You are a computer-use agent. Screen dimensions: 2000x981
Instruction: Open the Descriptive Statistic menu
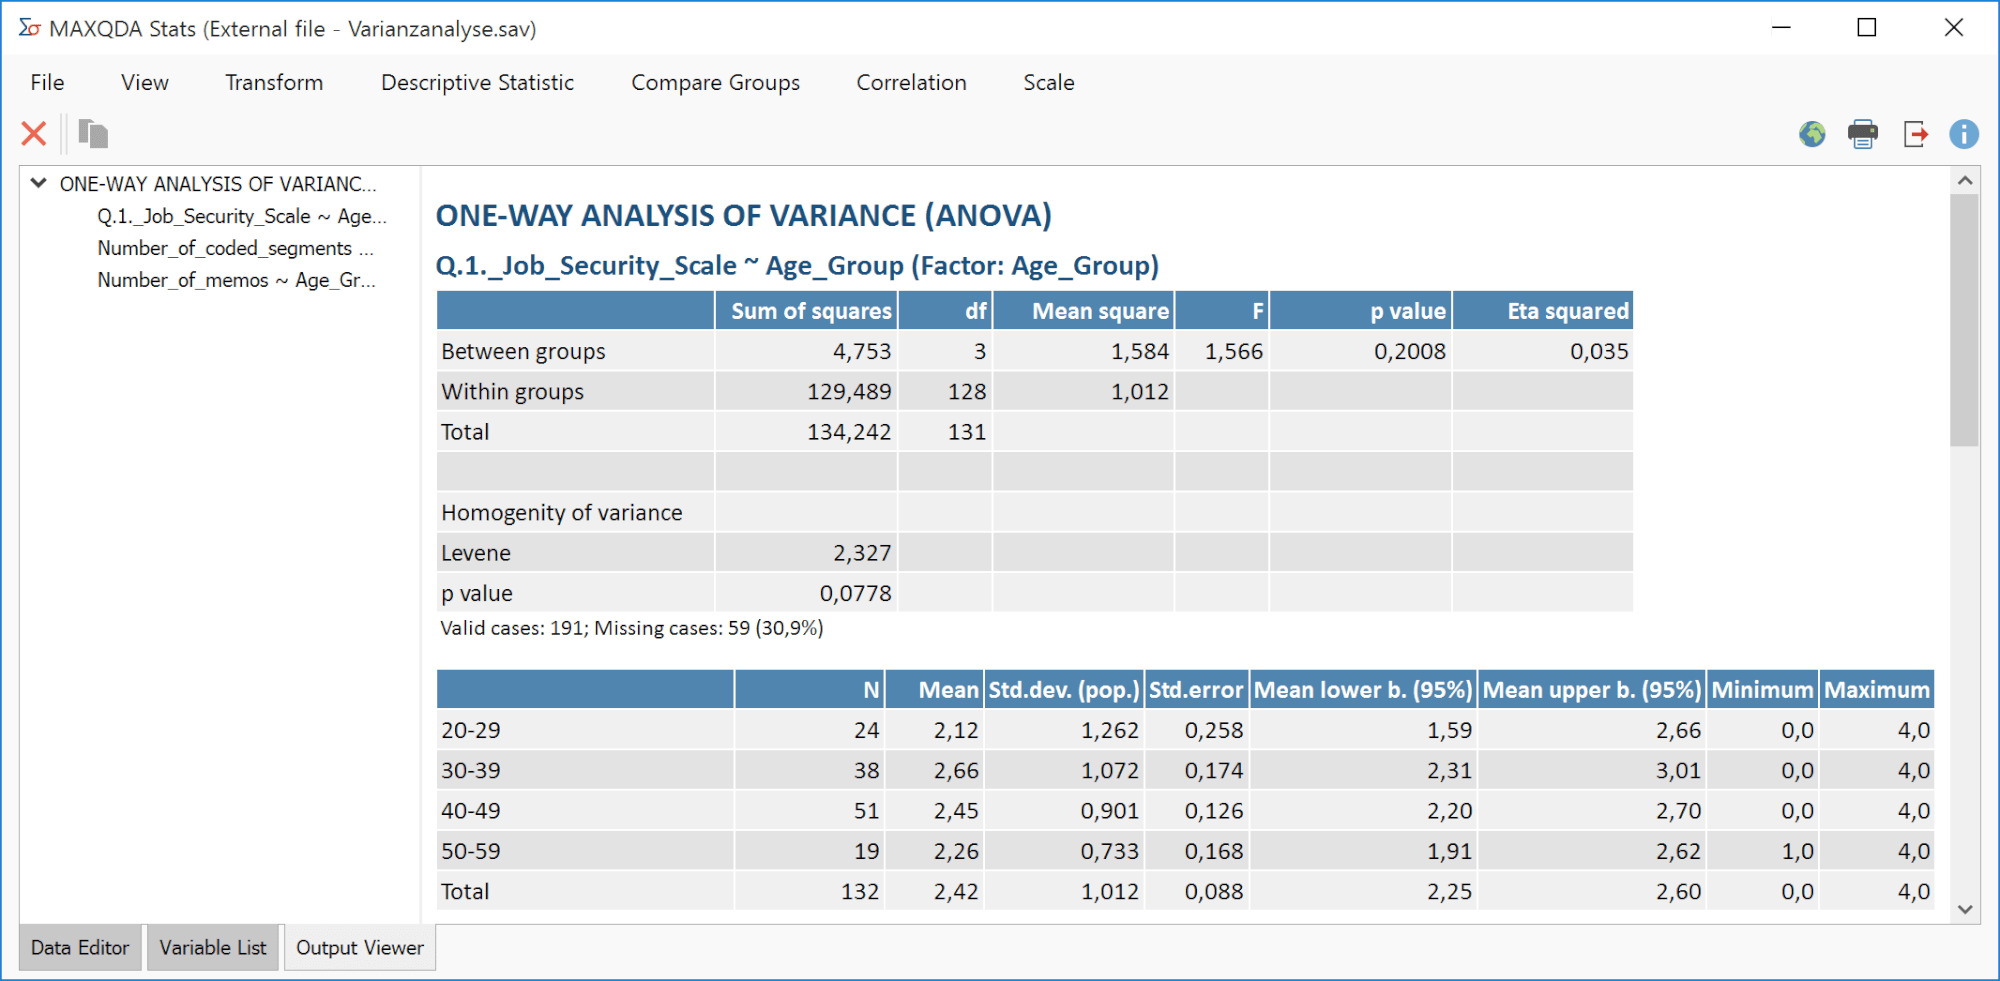tap(477, 82)
